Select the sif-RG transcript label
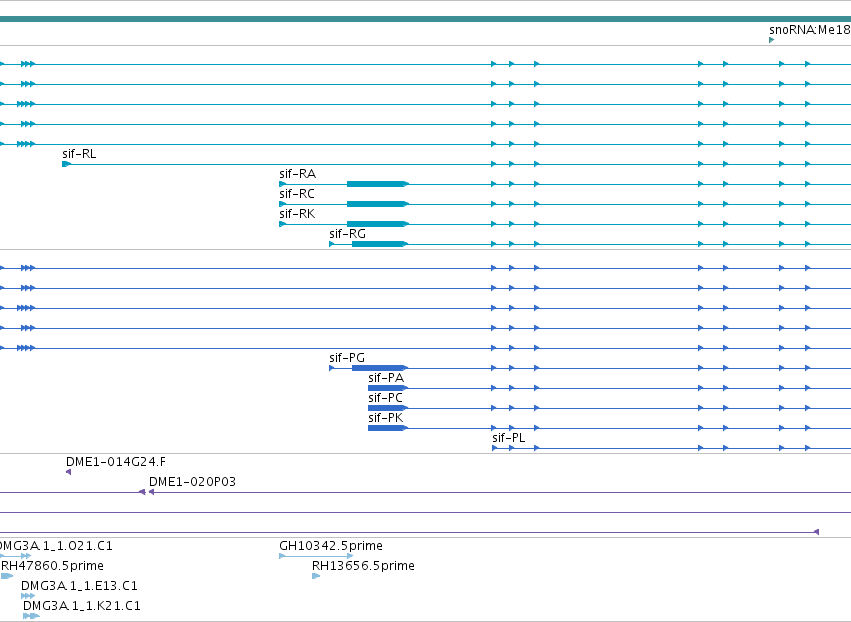851x622 pixels. pos(347,234)
